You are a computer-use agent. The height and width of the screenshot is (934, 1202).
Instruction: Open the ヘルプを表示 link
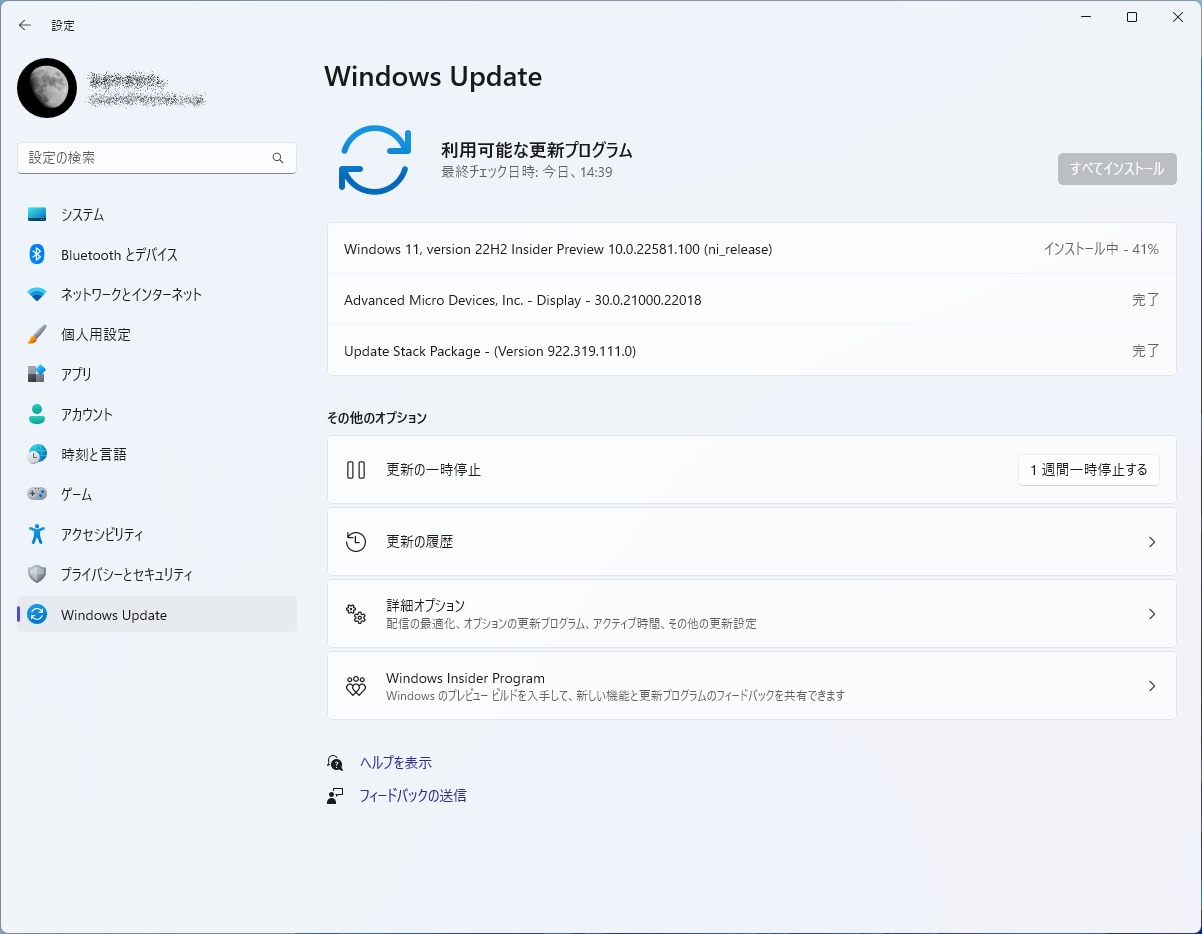tap(396, 763)
